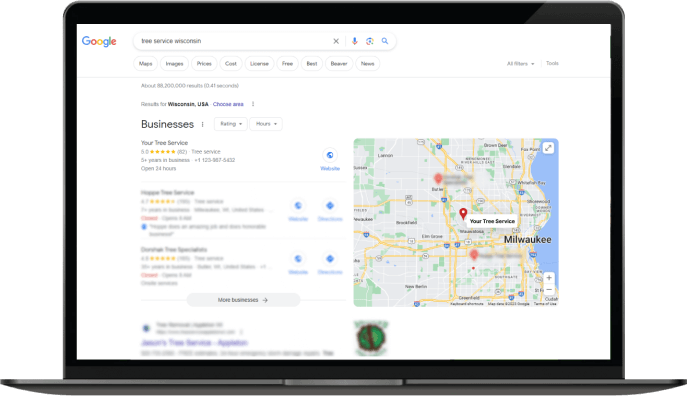Open three-dot menu beside Choose area
The width and height of the screenshot is (687, 399).
pyautogui.click(x=253, y=104)
